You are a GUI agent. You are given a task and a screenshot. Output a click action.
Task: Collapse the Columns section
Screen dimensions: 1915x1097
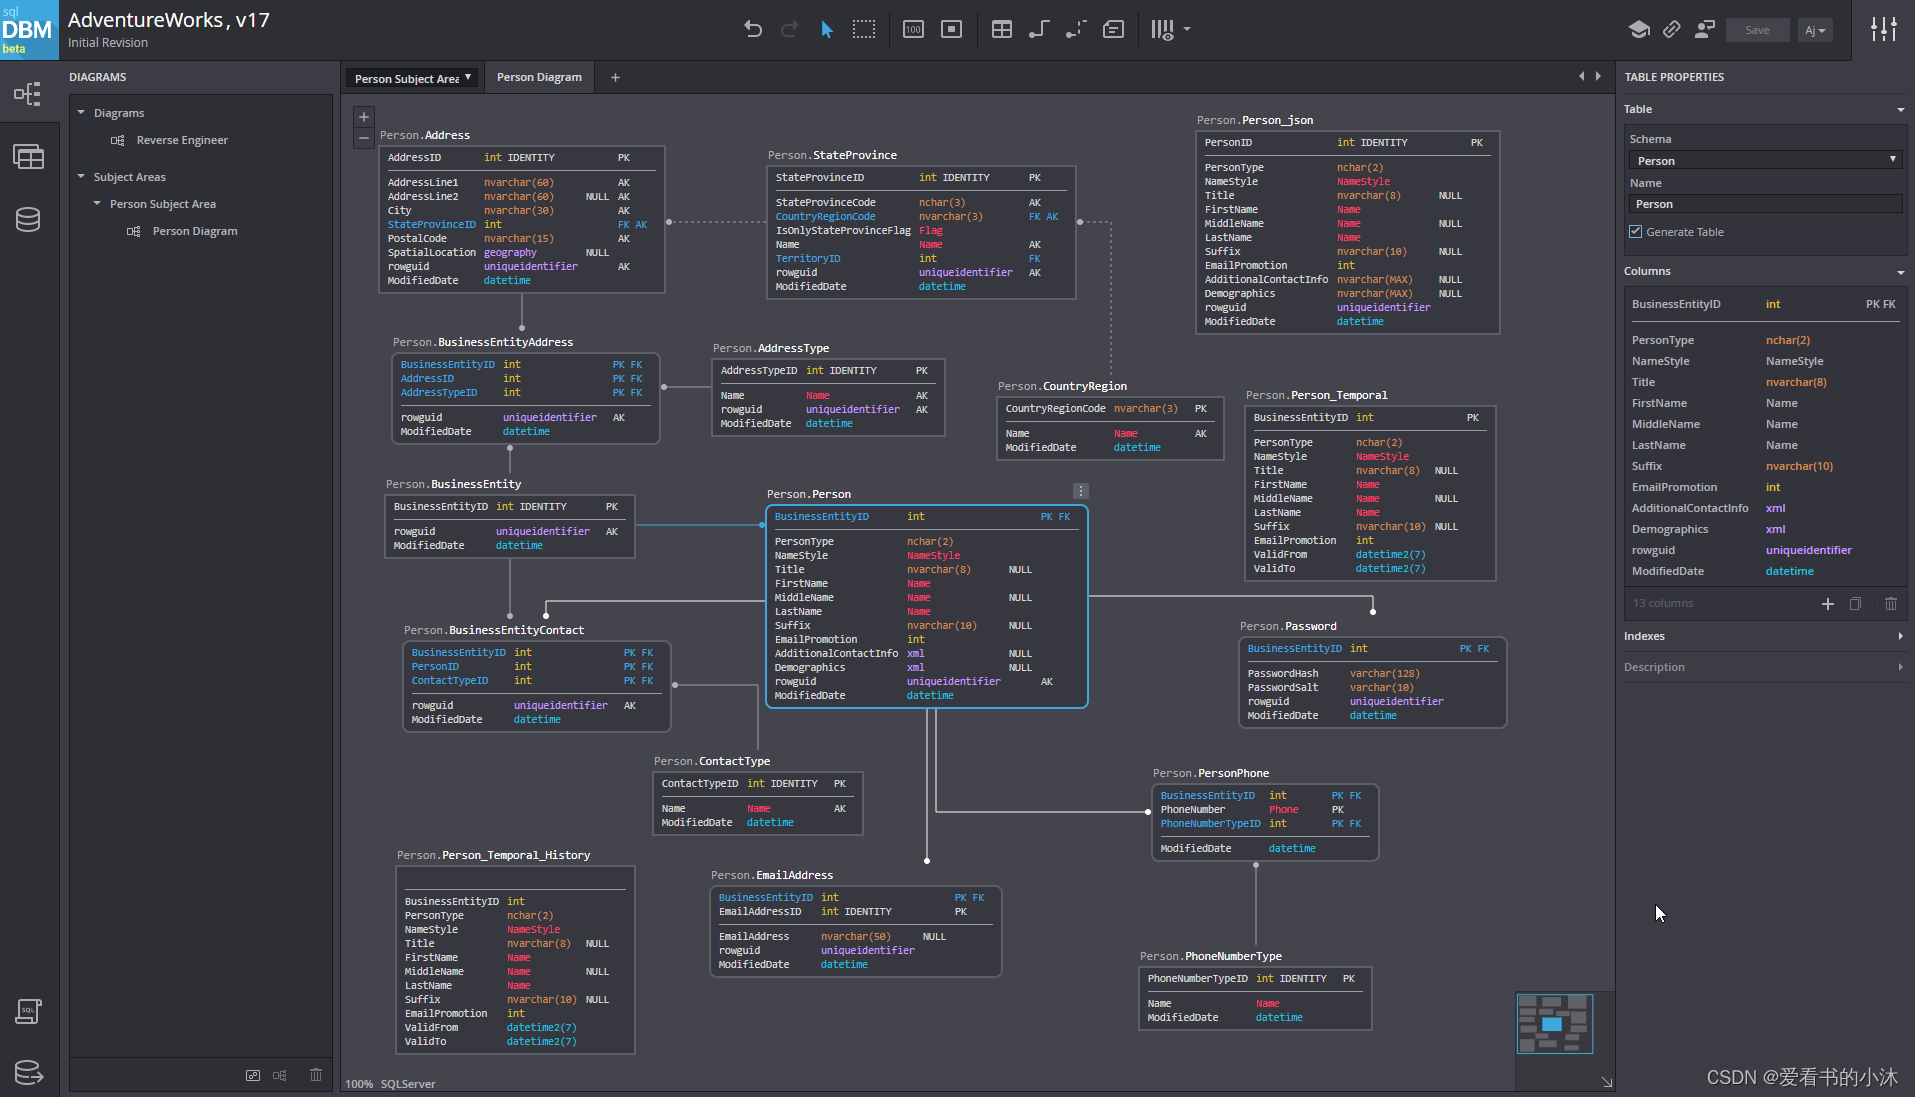(x=1900, y=272)
